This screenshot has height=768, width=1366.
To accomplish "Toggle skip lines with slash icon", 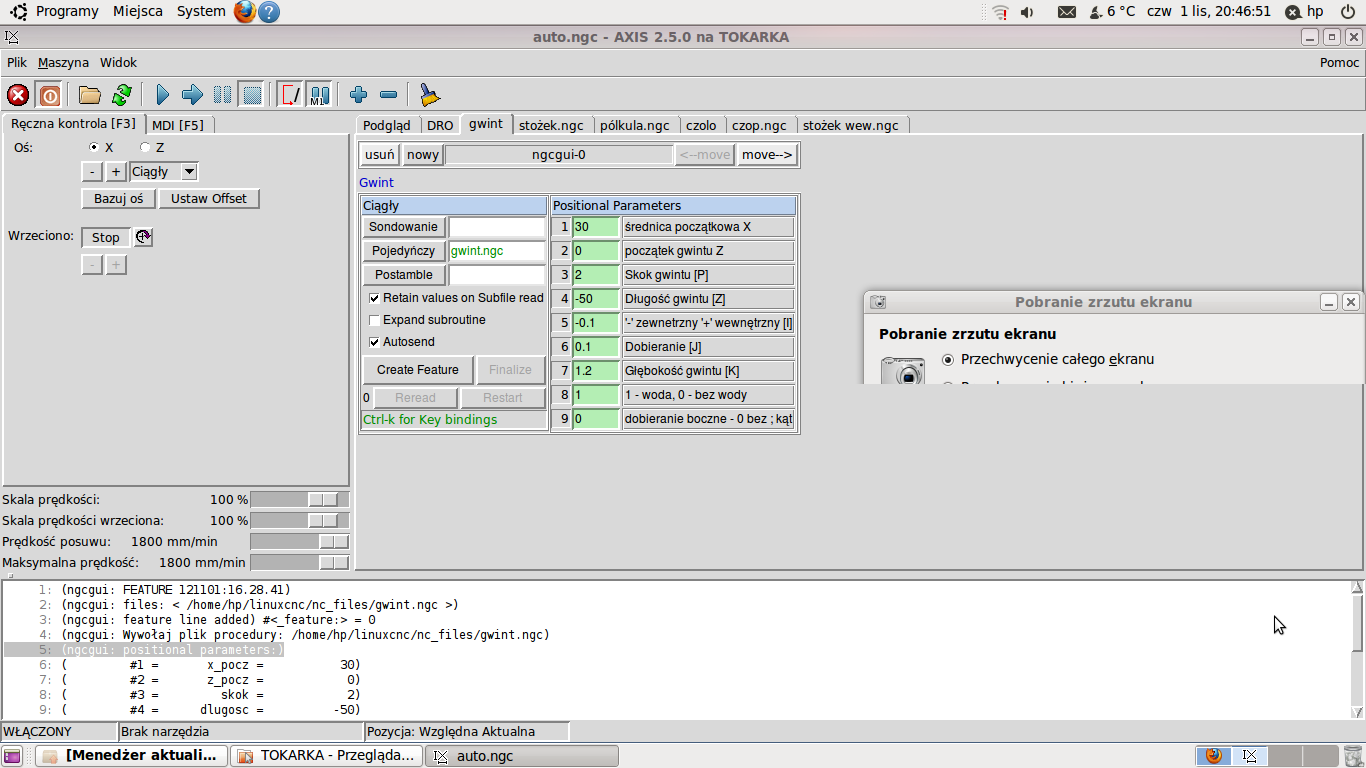I will 290,95.
